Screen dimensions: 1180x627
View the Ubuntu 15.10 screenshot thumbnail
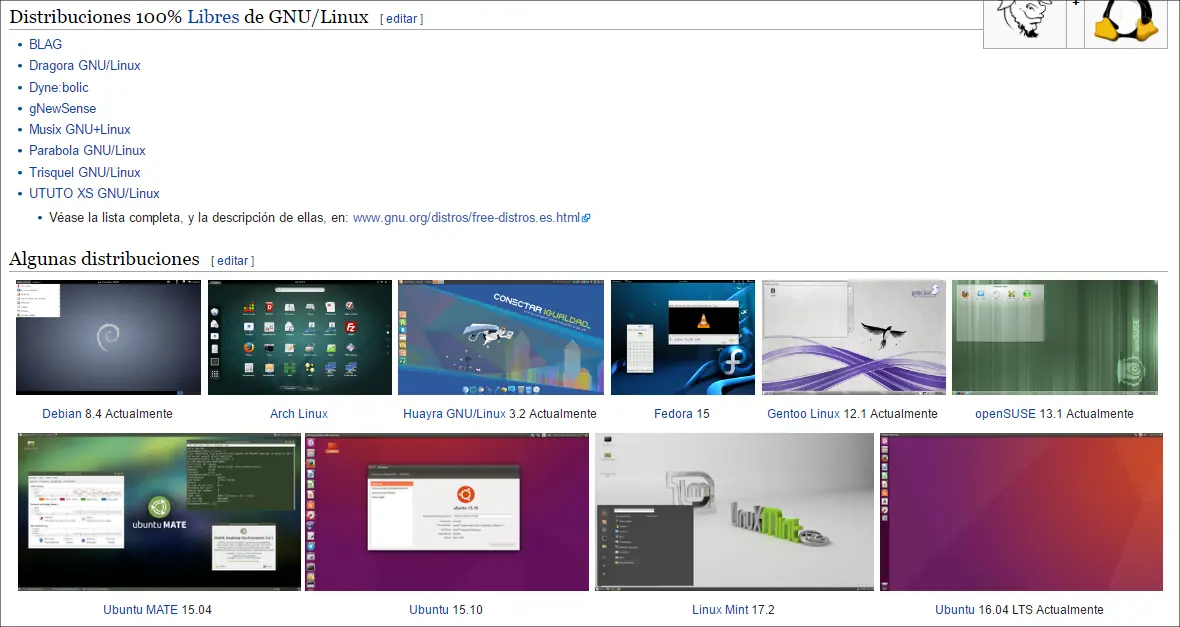446,512
